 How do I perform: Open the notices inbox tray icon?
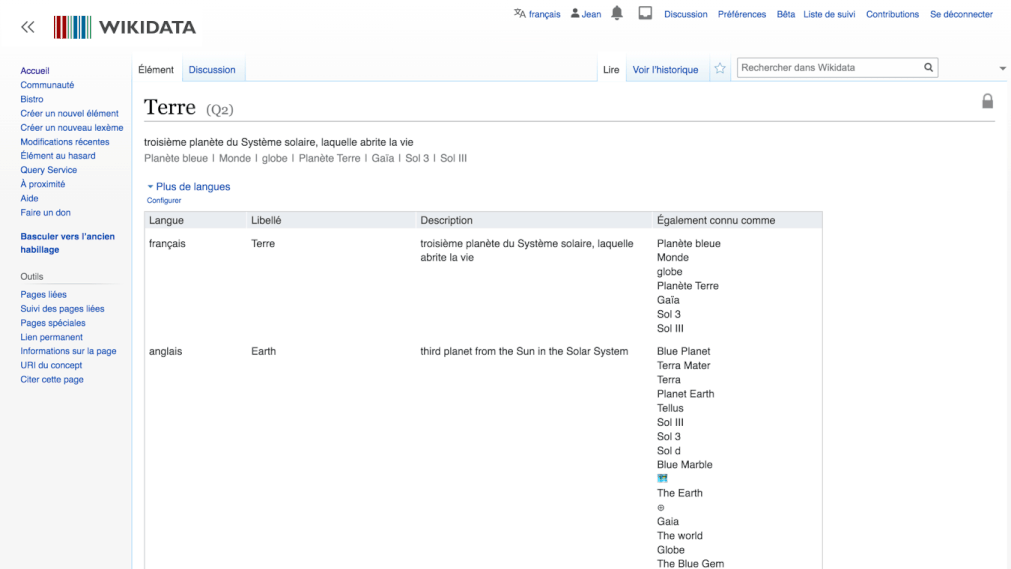click(x=645, y=13)
